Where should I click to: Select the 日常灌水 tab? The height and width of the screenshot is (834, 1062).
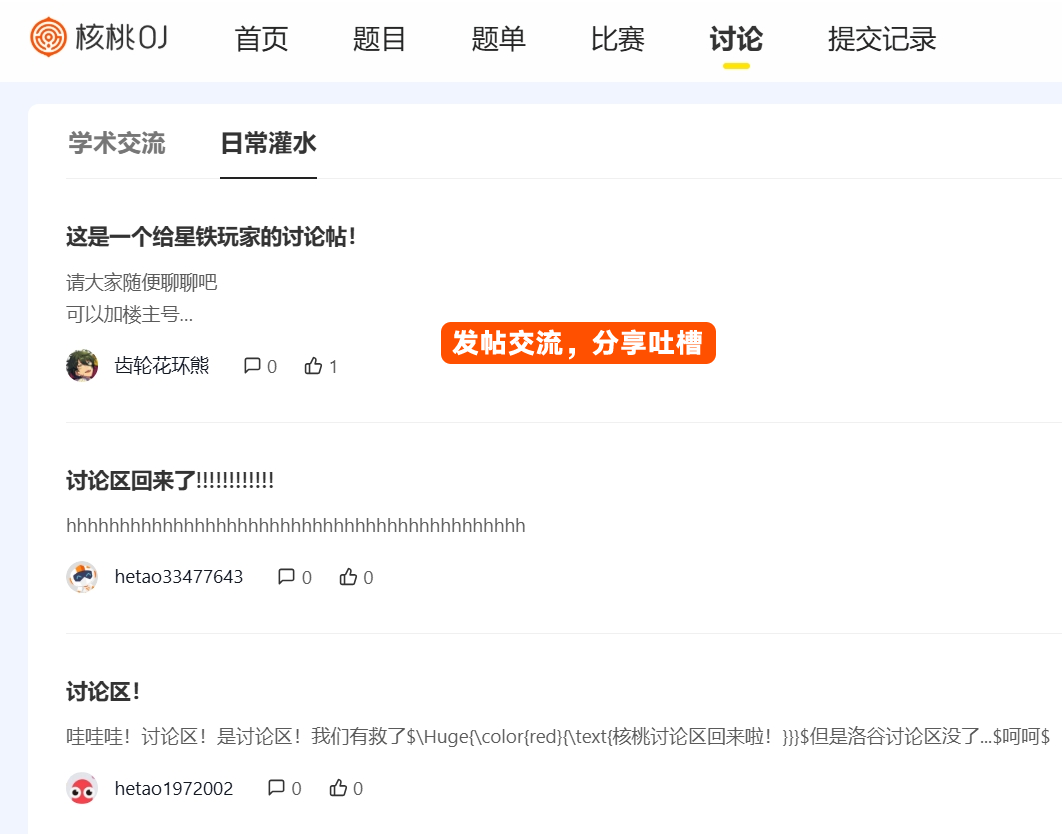(x=268, y=143)
